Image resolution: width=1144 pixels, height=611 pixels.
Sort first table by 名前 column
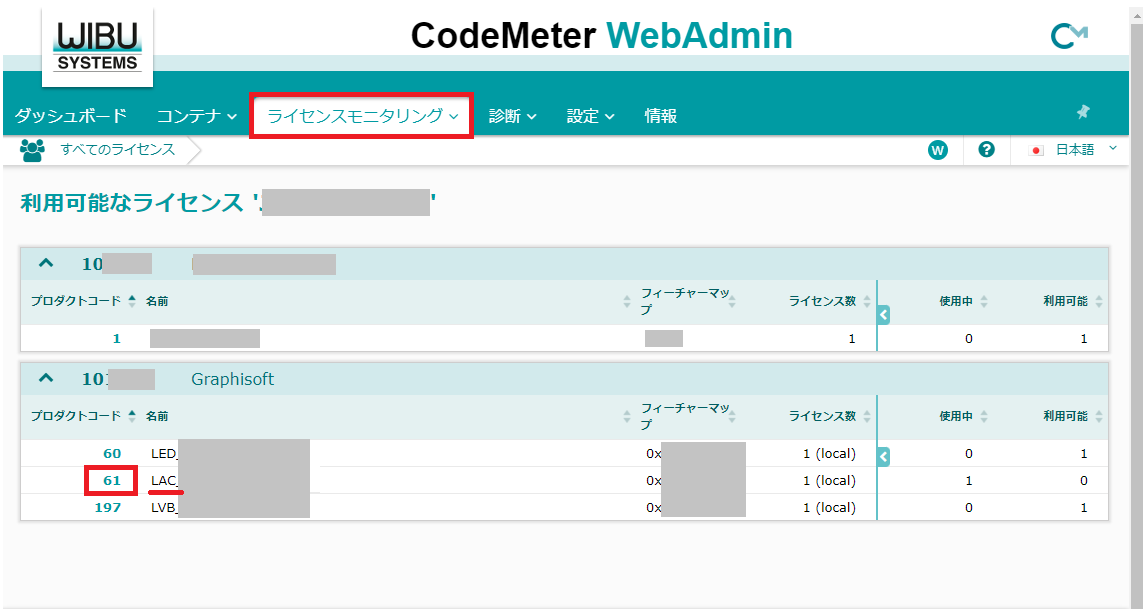click(157, 301)
